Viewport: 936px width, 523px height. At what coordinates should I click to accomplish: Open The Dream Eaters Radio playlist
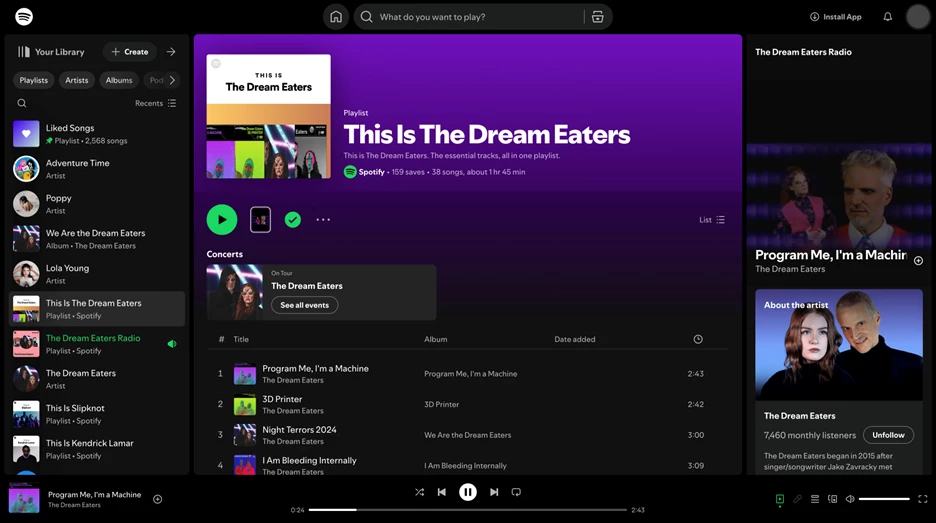click(97, 344)
